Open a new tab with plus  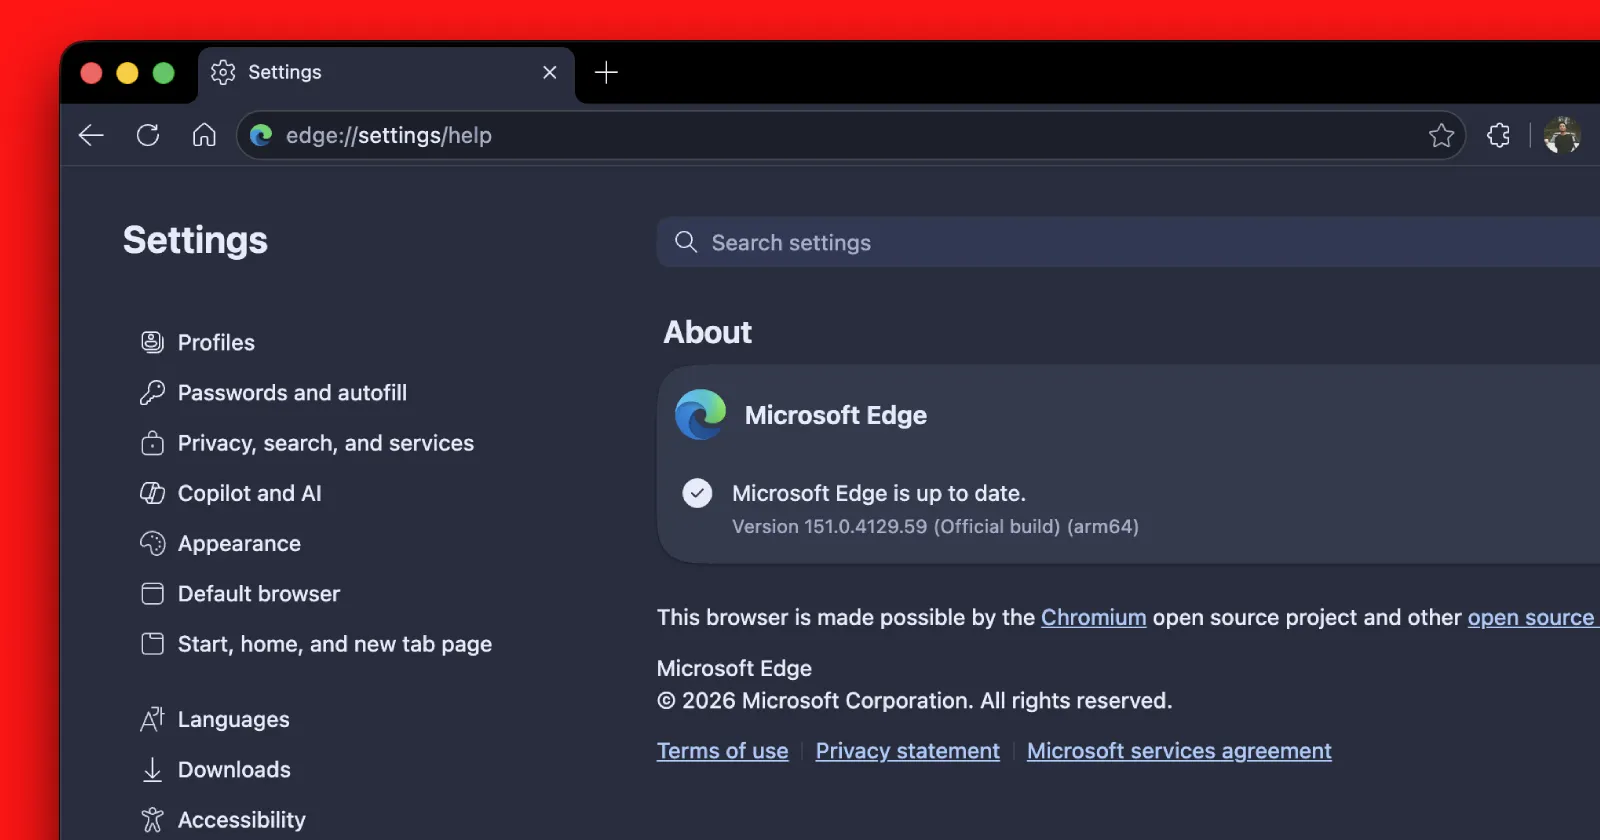click(x=606, y=72)
